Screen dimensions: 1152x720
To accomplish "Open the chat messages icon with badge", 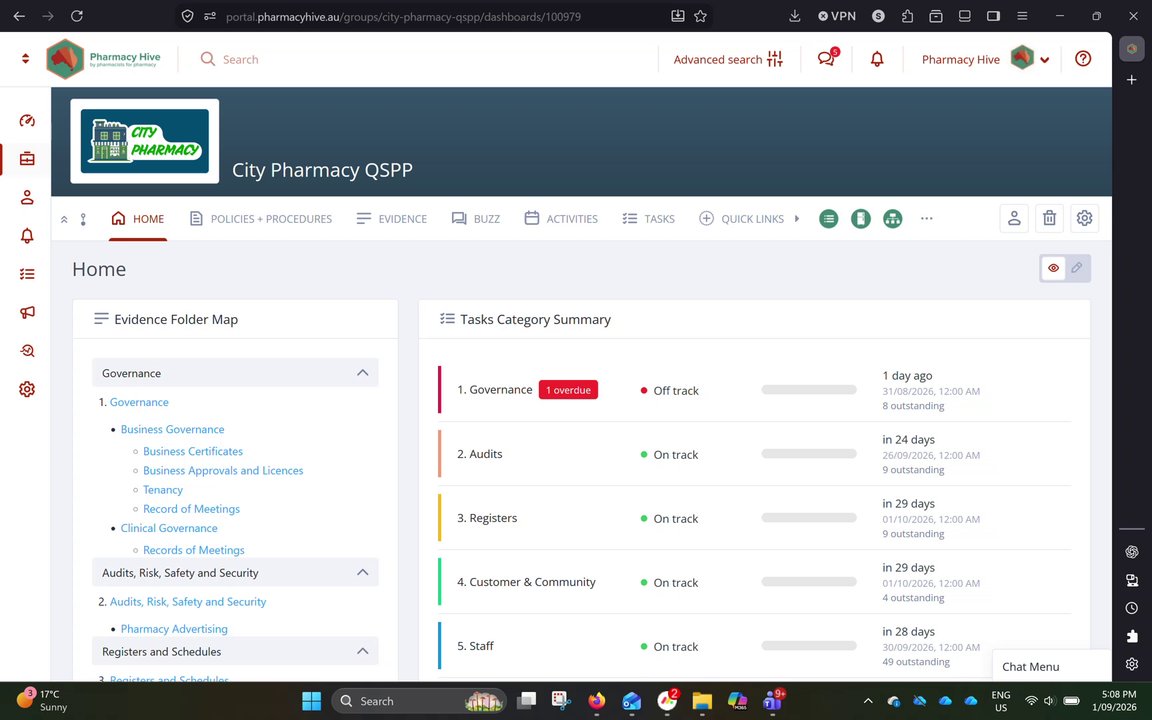I will pos(827,59).
